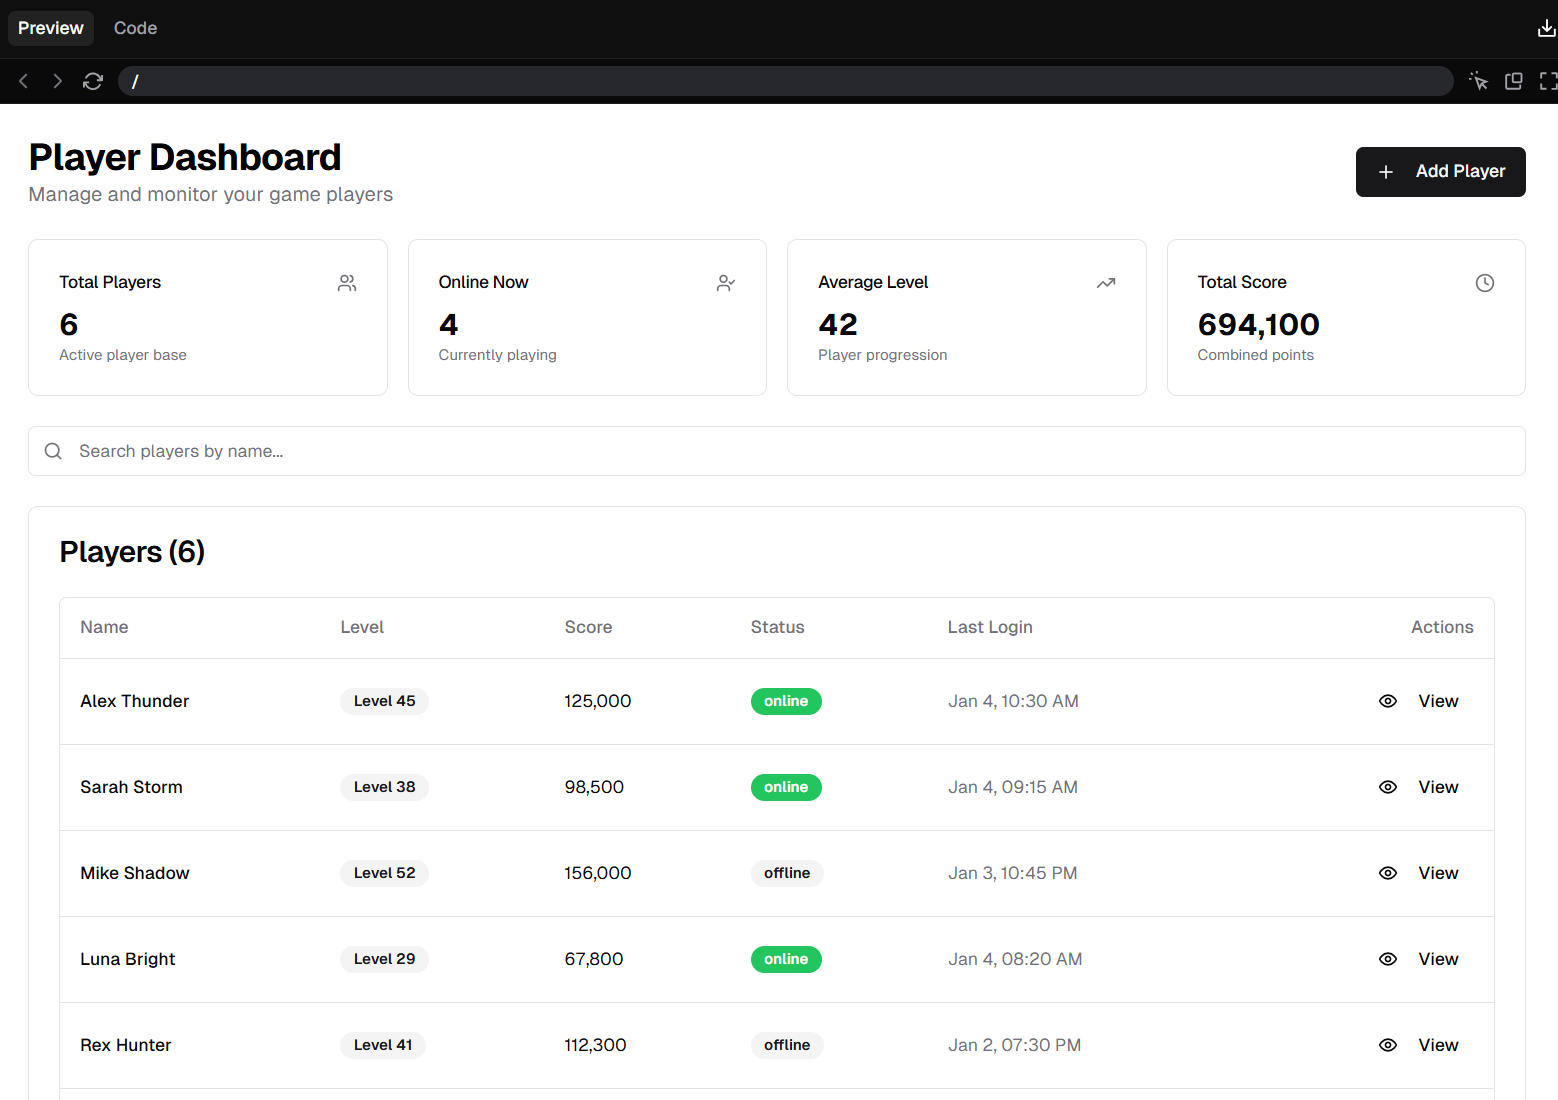The width and height of the screenshot is (1558, 1100).
Task: Click the Actions column header
Action: pyautogui.click(x=1442, y=627)
